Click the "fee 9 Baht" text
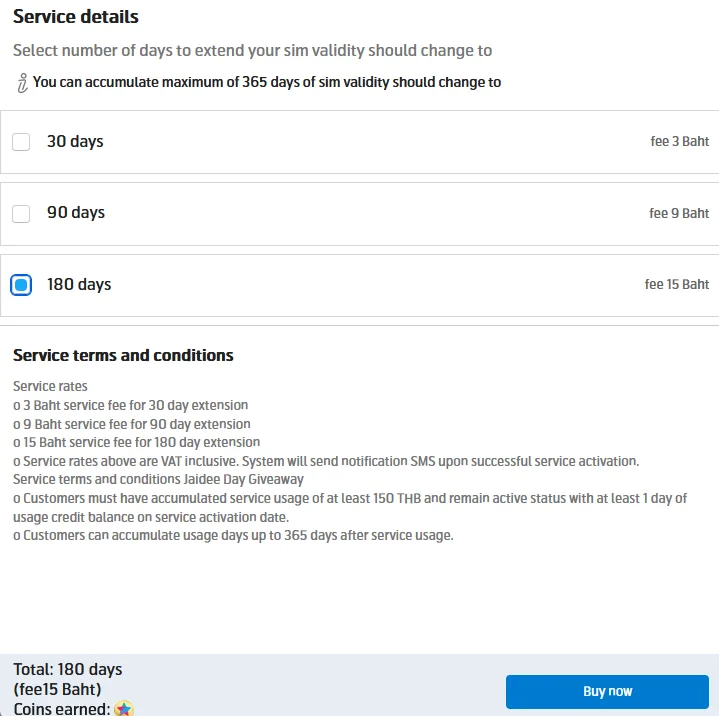The height and width of the screenshot is (716, 719). (679, 213)
